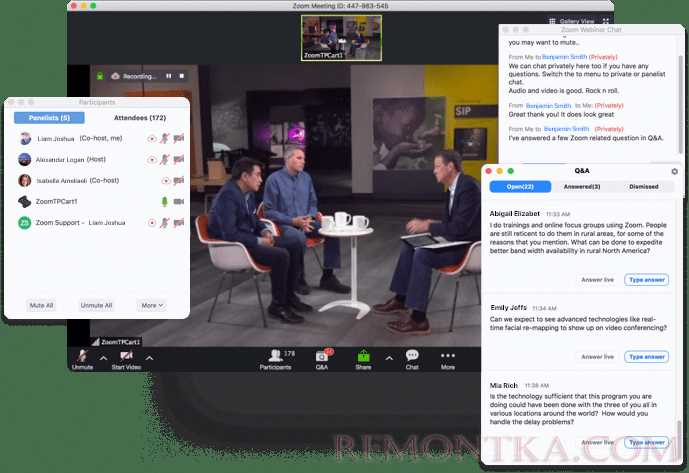
Task: Click Mute All in Participants panel
Action: click(41, 305)
